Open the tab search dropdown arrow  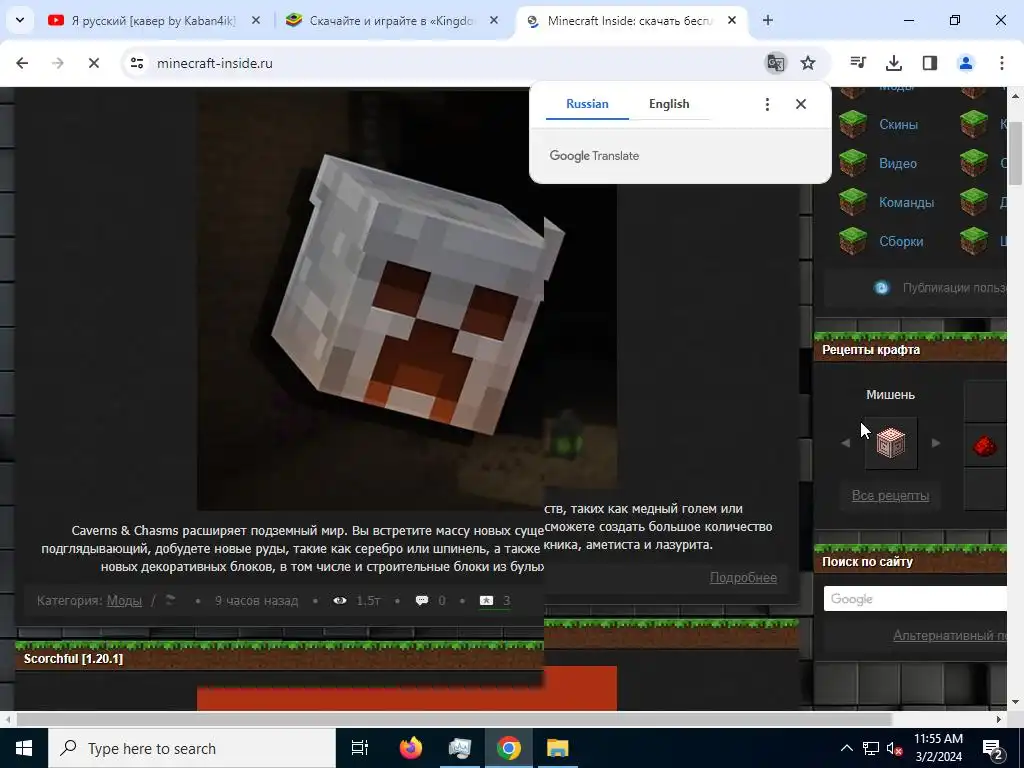20,20
